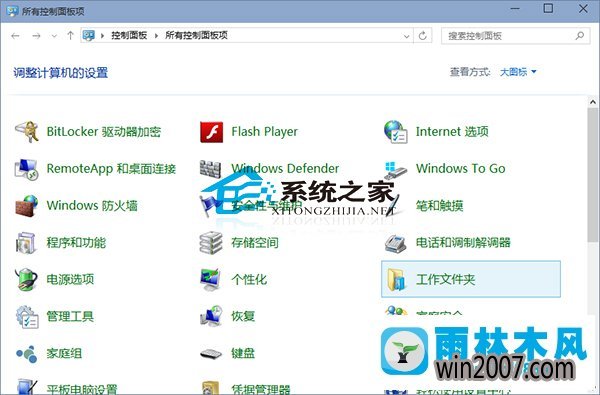Open the 电源选项 battery icon
Viewport: 600px width, 395px height.
pyautogui.click(x=26, y=279)
